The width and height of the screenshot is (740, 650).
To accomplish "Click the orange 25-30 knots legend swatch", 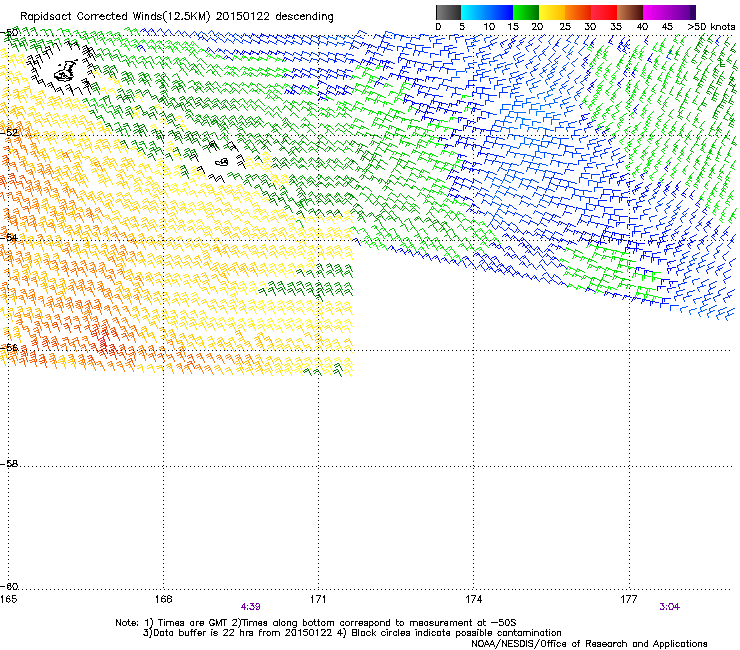I will pos(578,12).
